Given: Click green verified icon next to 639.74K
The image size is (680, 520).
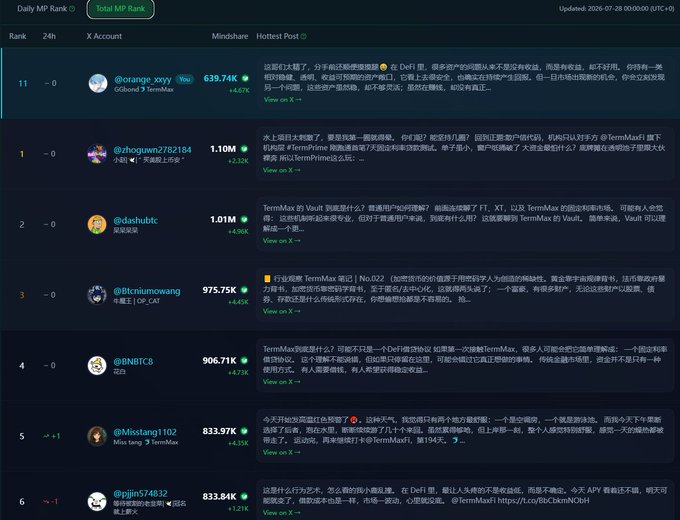Looking at the screenshot, I should pyautogui.click(x=245, y=78).
